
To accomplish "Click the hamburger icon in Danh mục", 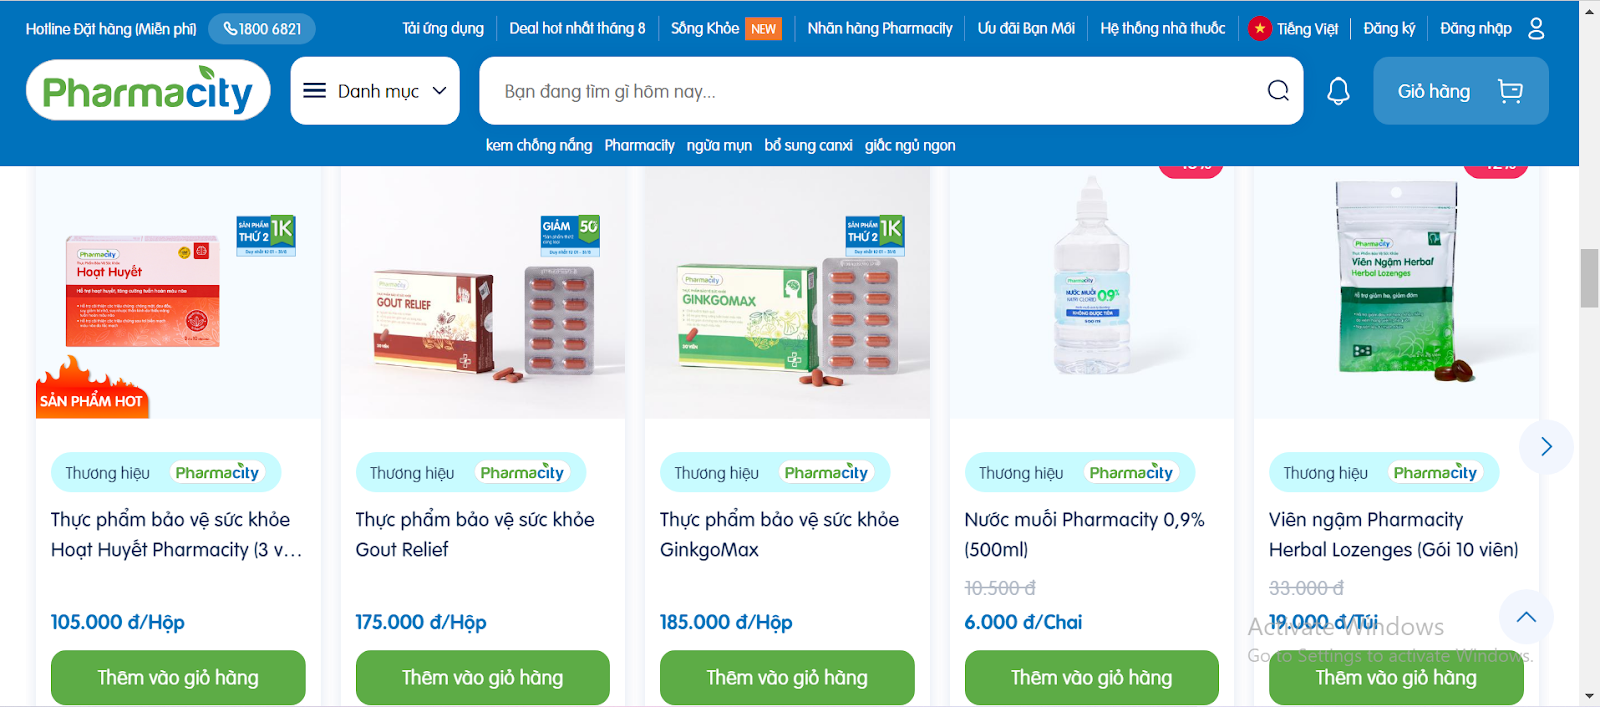I will tap(314, 91).
